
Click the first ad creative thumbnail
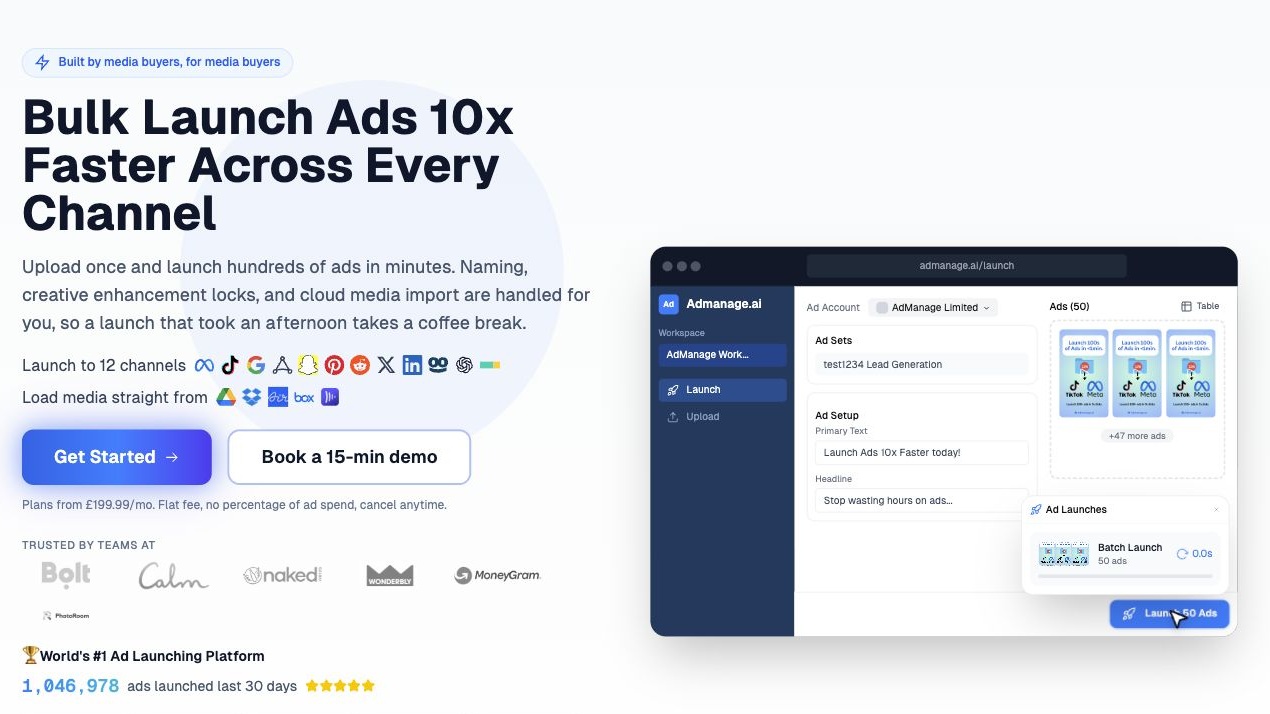click(1084, 373)
